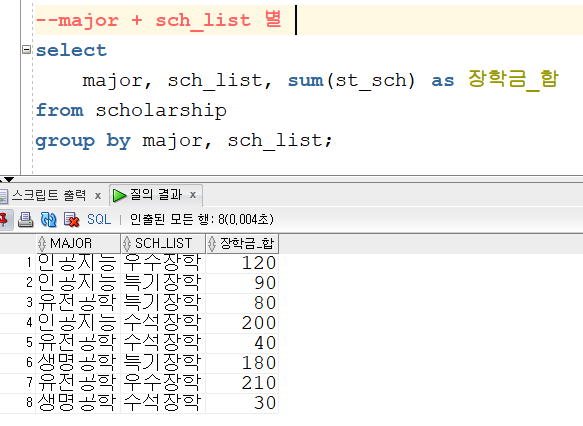Close the 스크립트 출력 tab
583x426 pixels.
pos(98,196)
